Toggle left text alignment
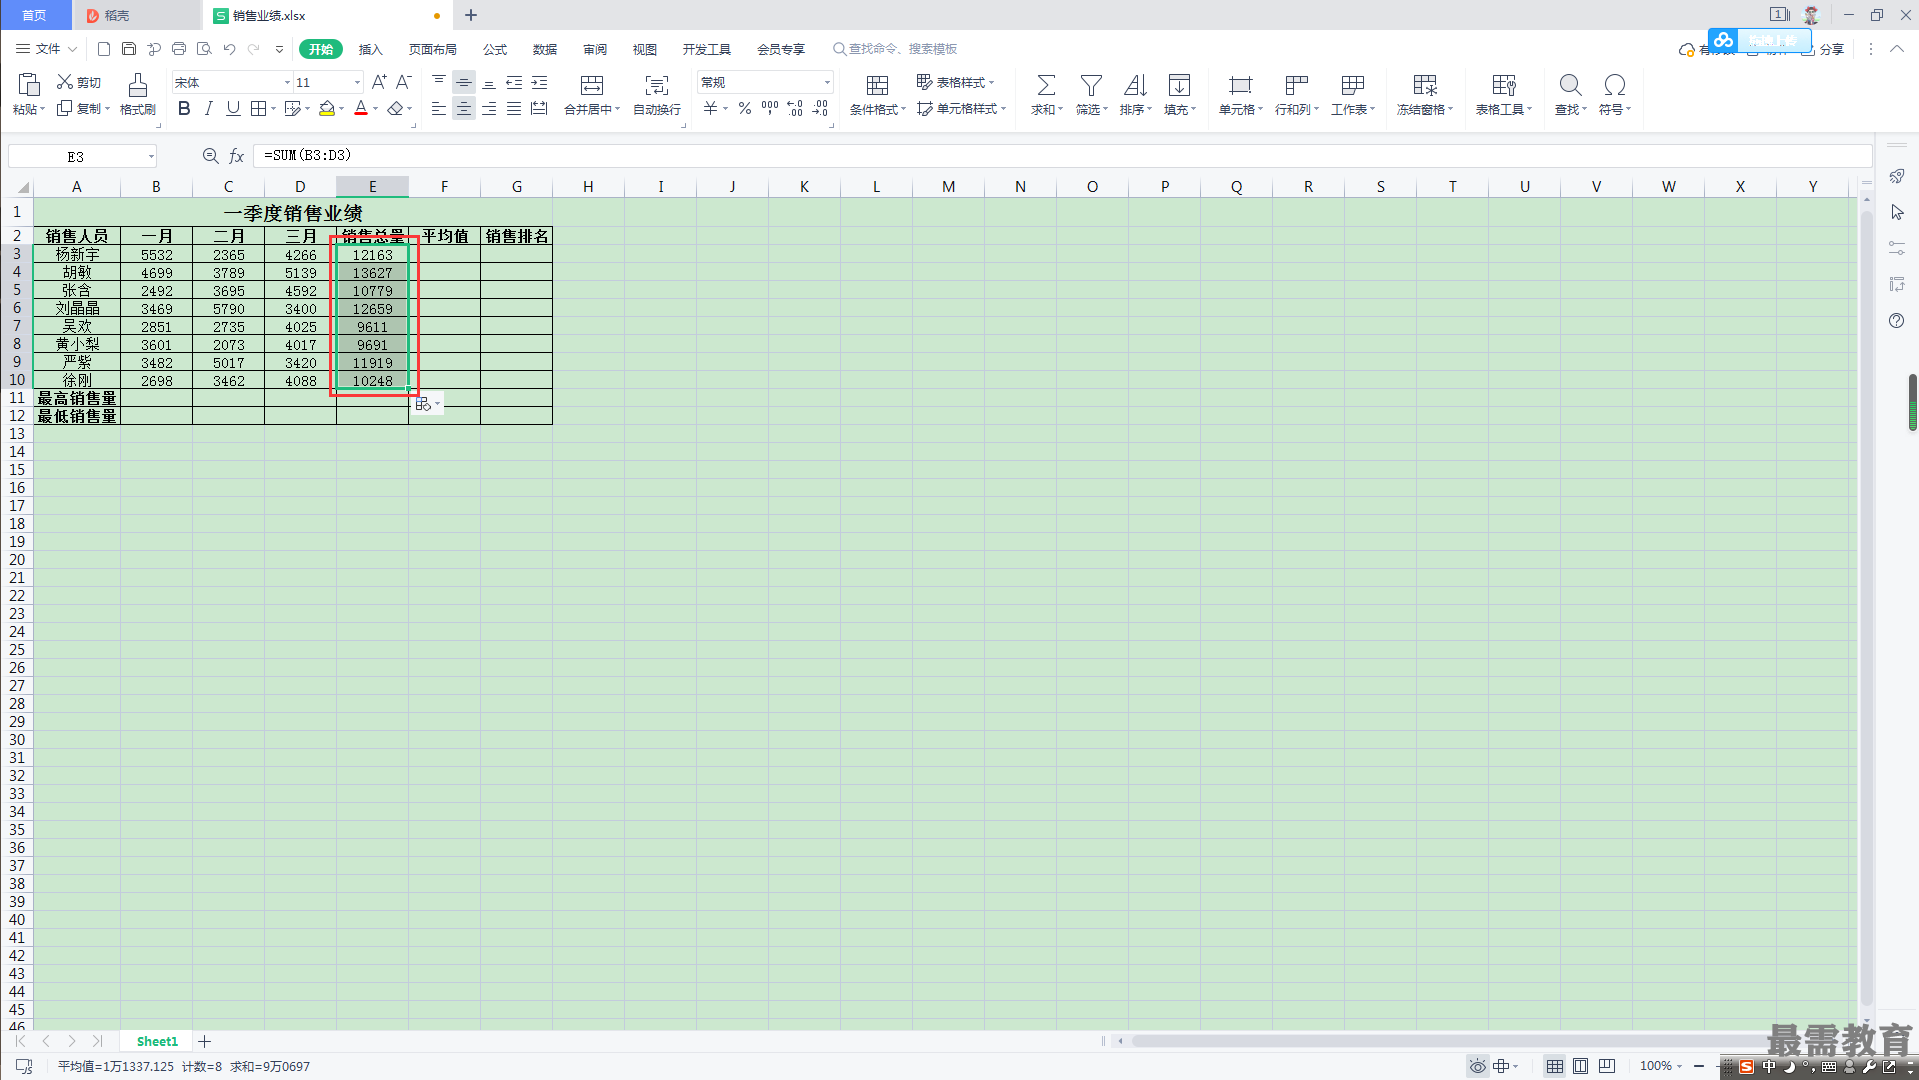 tap(439, 108)
